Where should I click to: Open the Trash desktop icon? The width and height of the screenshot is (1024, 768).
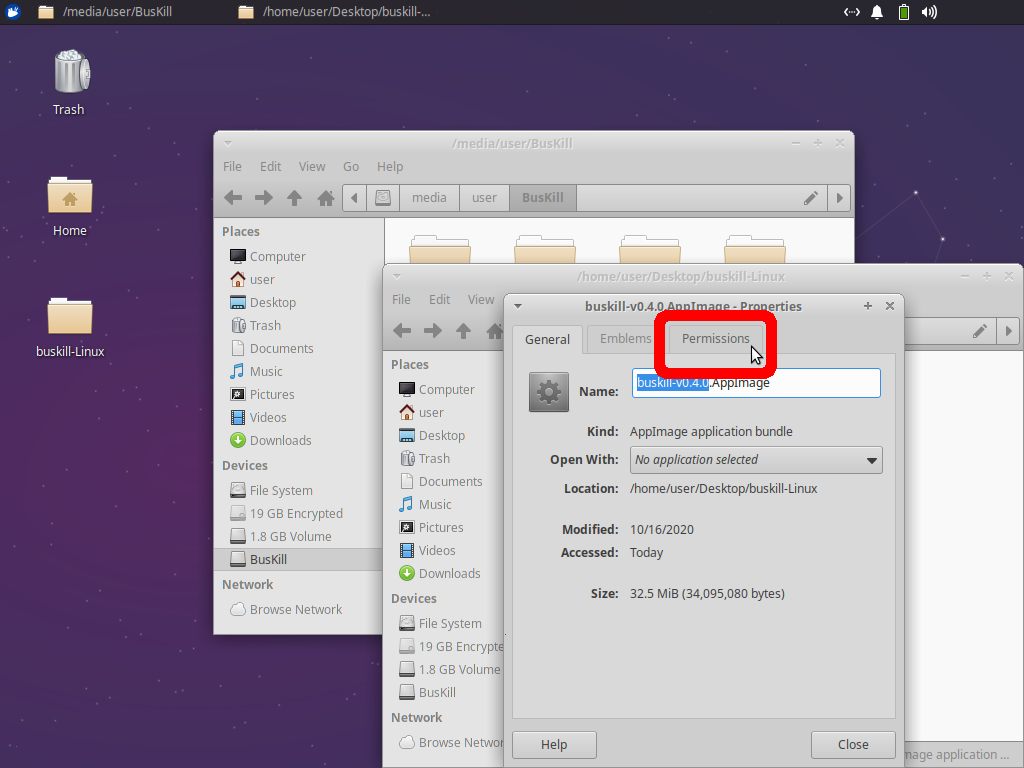[x=69, y=82]
